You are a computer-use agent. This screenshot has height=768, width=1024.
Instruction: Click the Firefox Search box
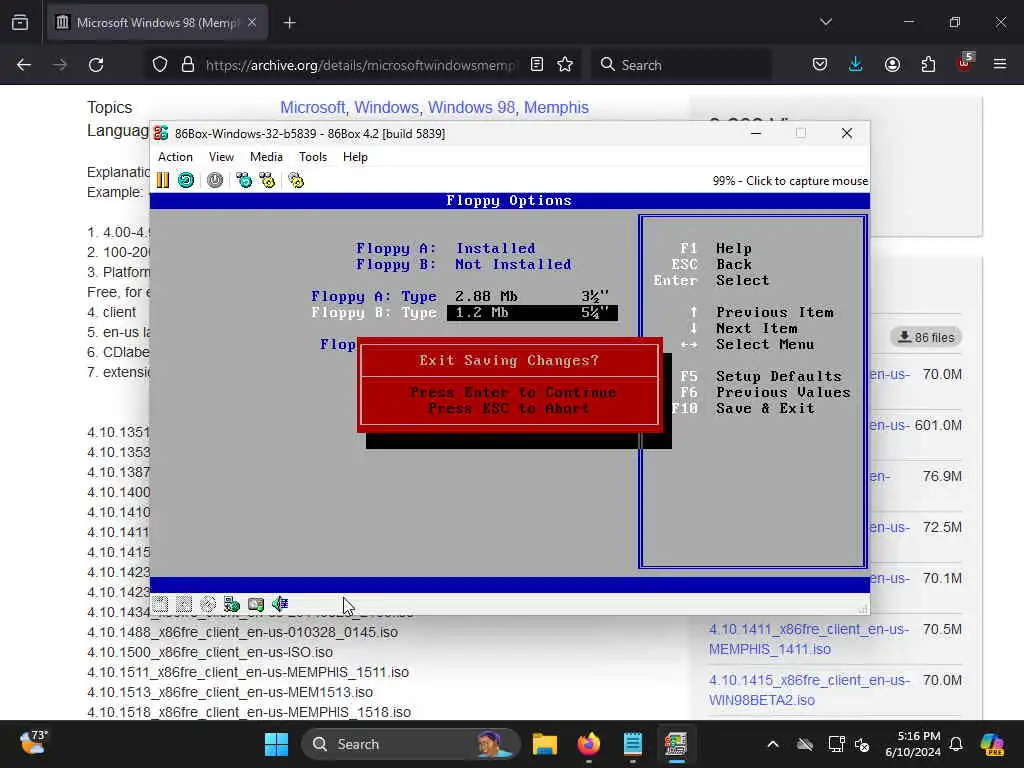(681, 65)
